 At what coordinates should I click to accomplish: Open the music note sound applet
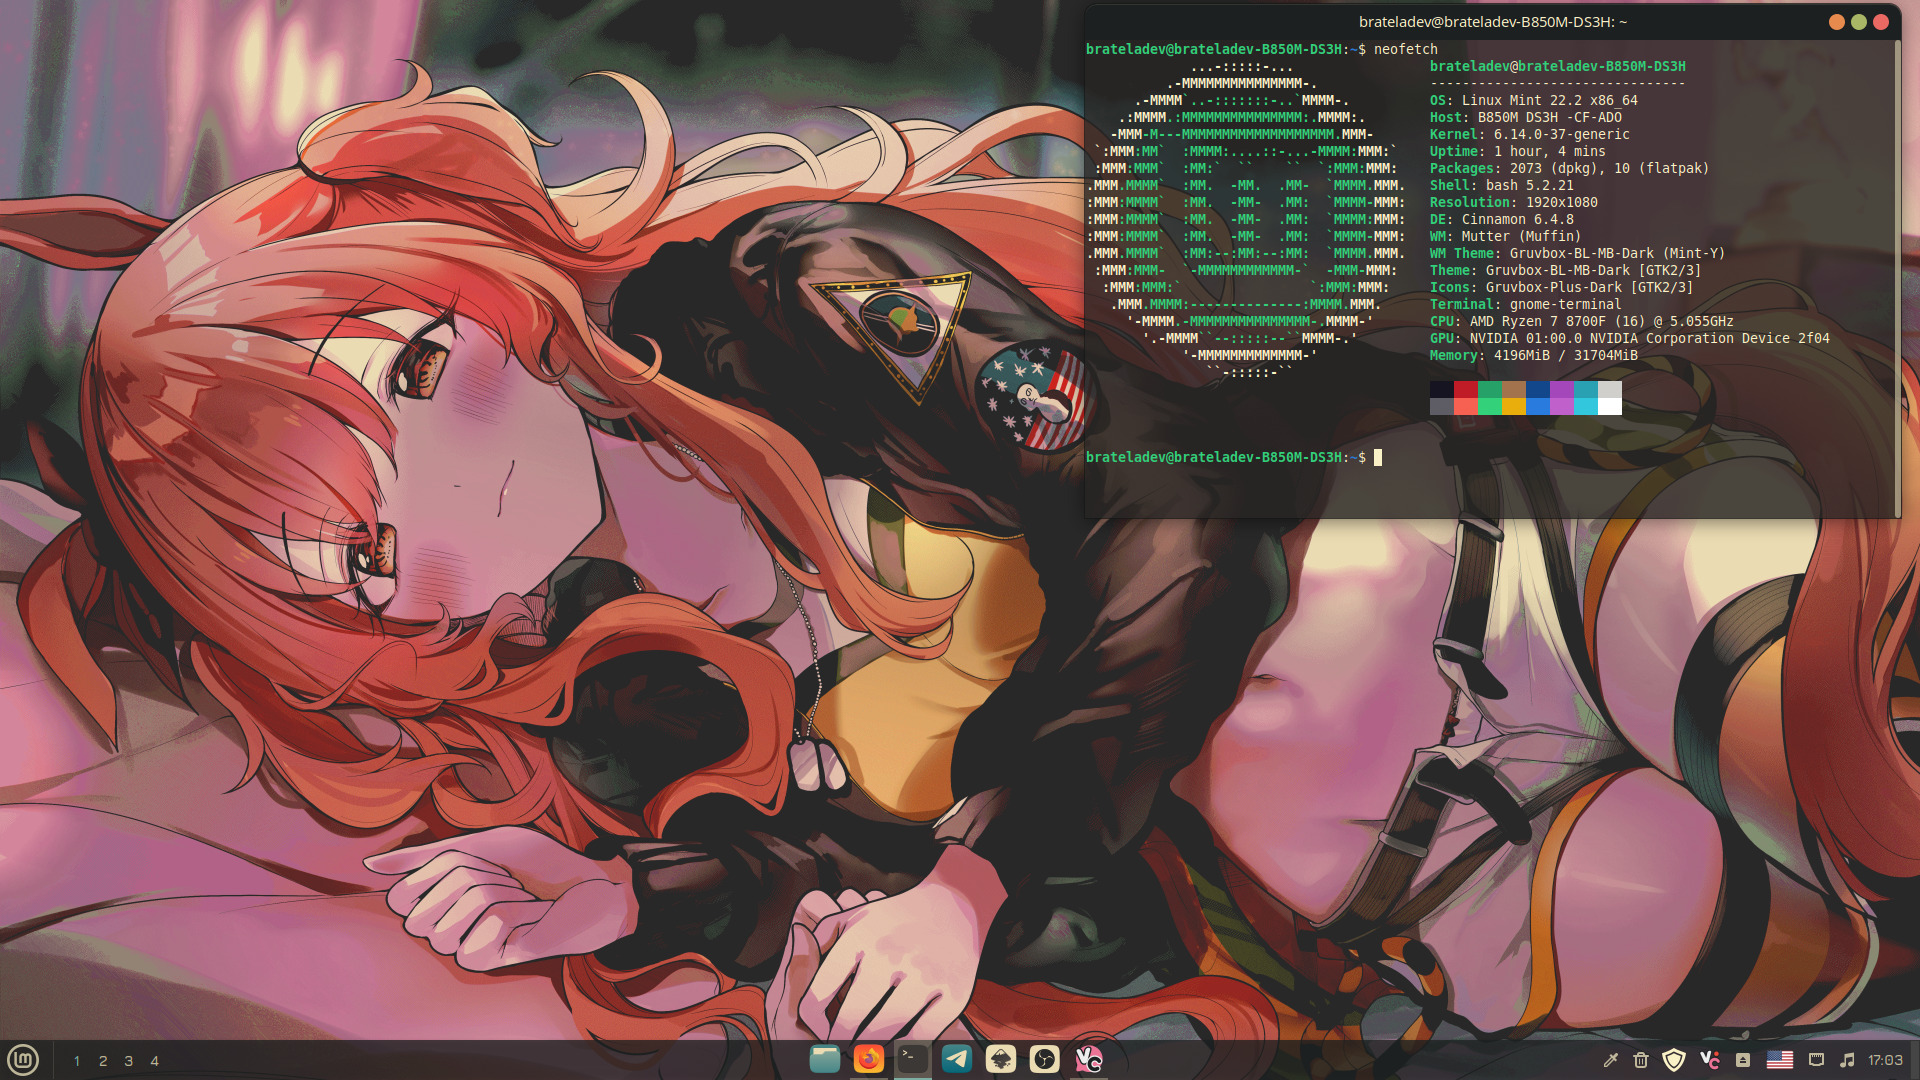pos(1847,1060)
